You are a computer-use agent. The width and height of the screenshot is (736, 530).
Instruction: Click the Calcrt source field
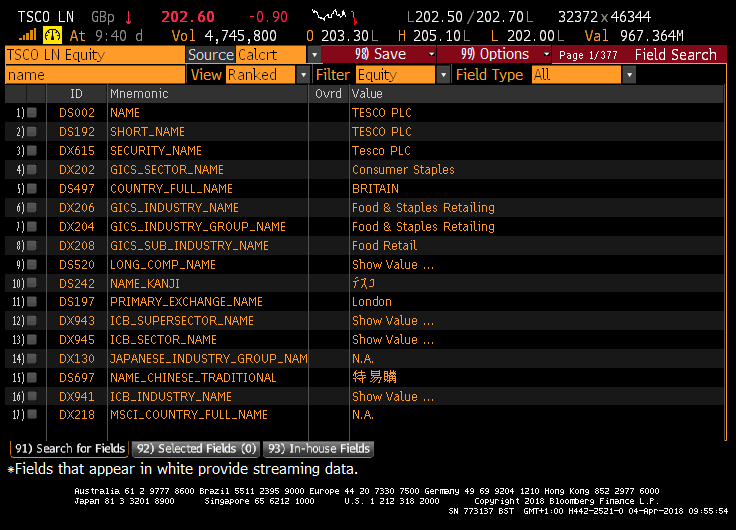pyautogui.click(x=271, y=55)
